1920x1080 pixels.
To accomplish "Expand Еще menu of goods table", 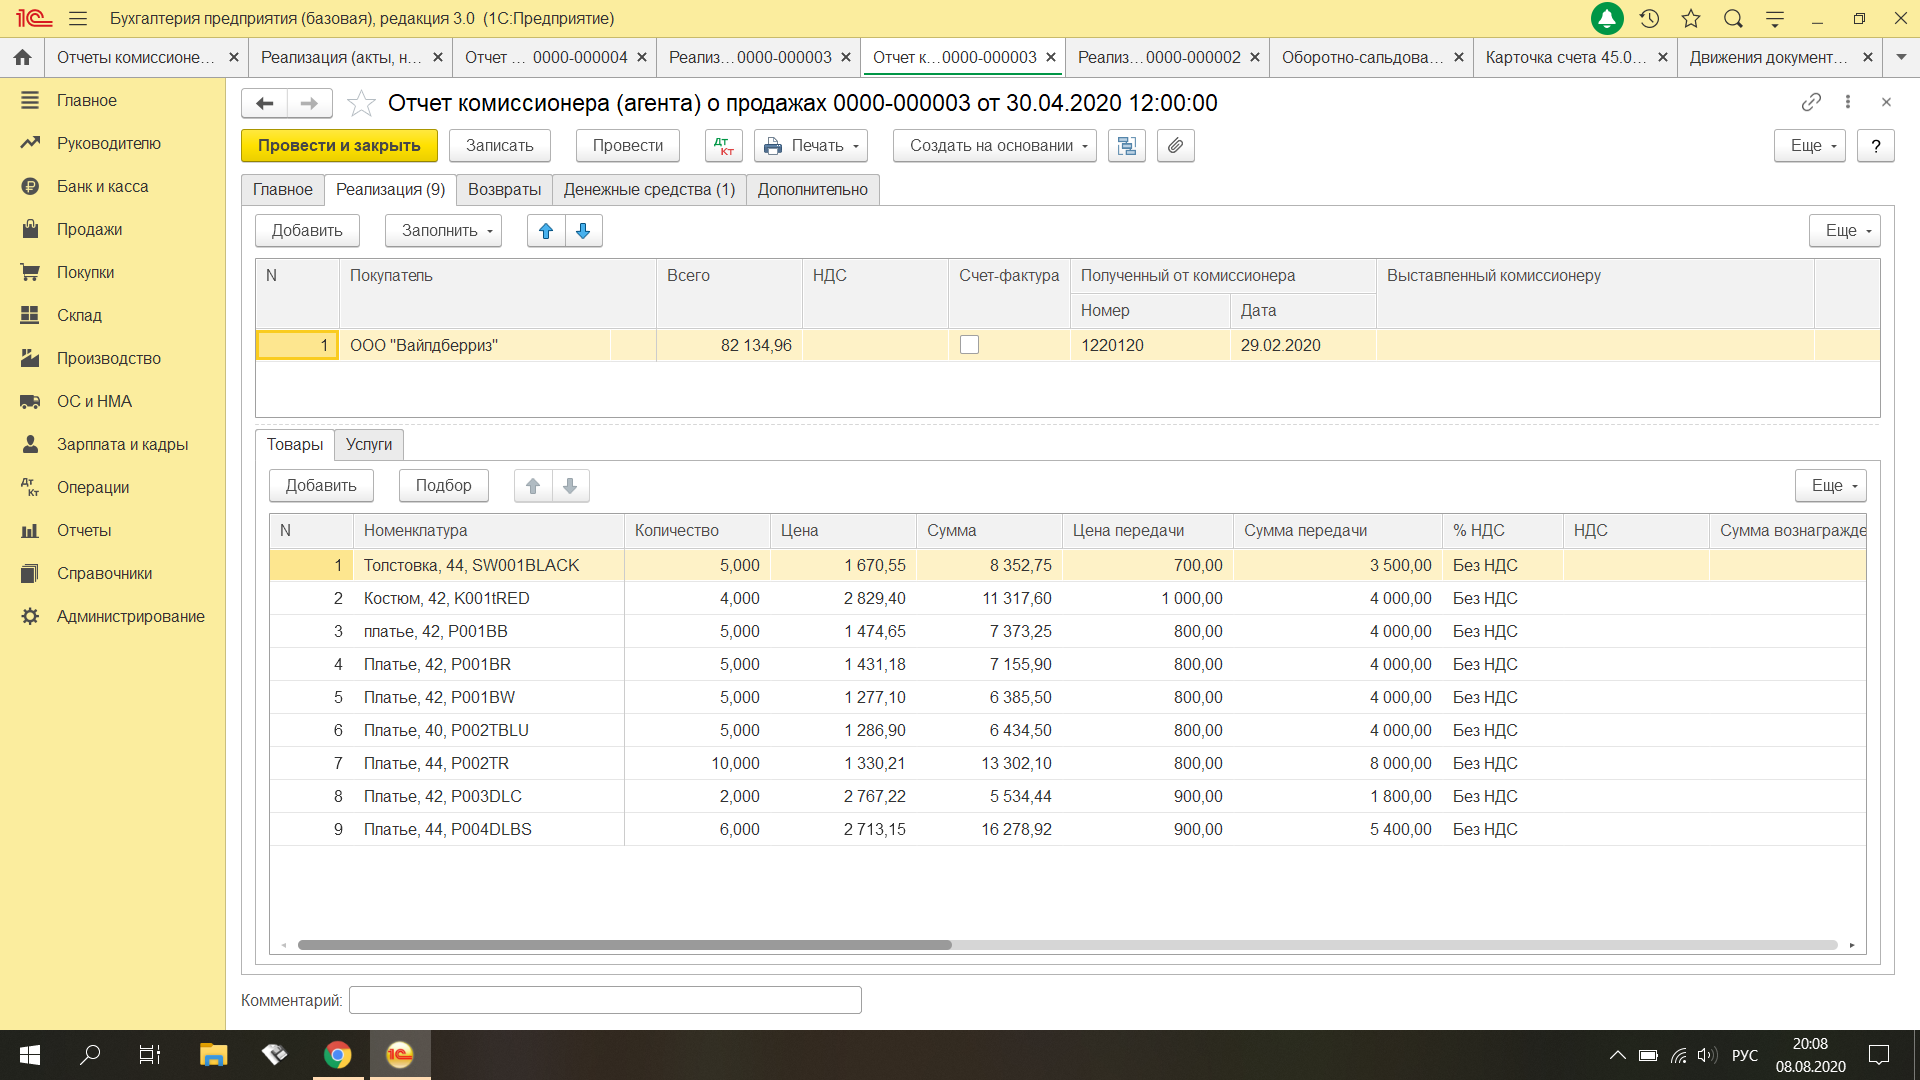I will 1831,486.
